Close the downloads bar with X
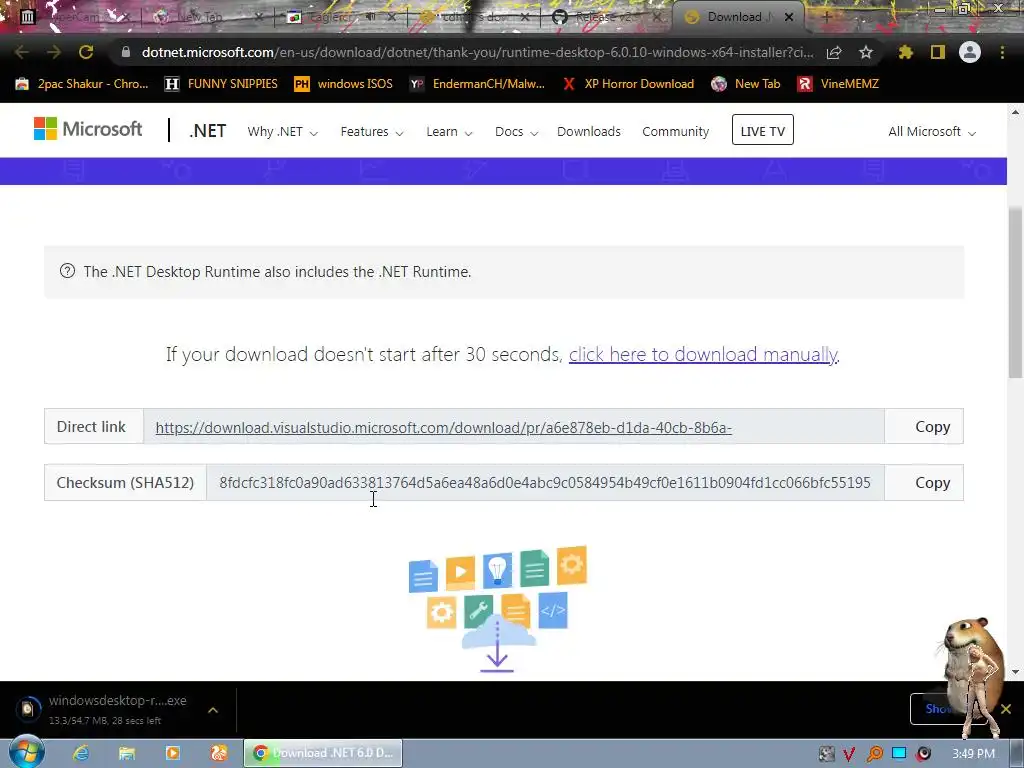This screenshot has height=768, width=1024. click(x=1006, y=709)
